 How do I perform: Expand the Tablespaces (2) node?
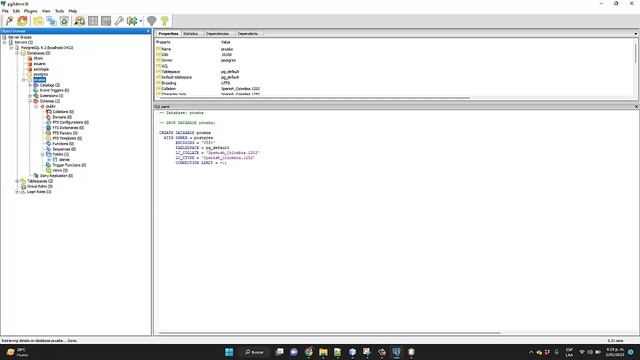click(x=17, y=181)
